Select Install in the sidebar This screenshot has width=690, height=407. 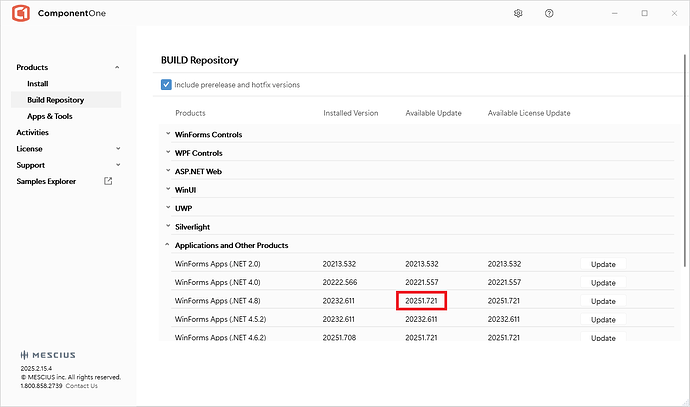coord(38,84)
